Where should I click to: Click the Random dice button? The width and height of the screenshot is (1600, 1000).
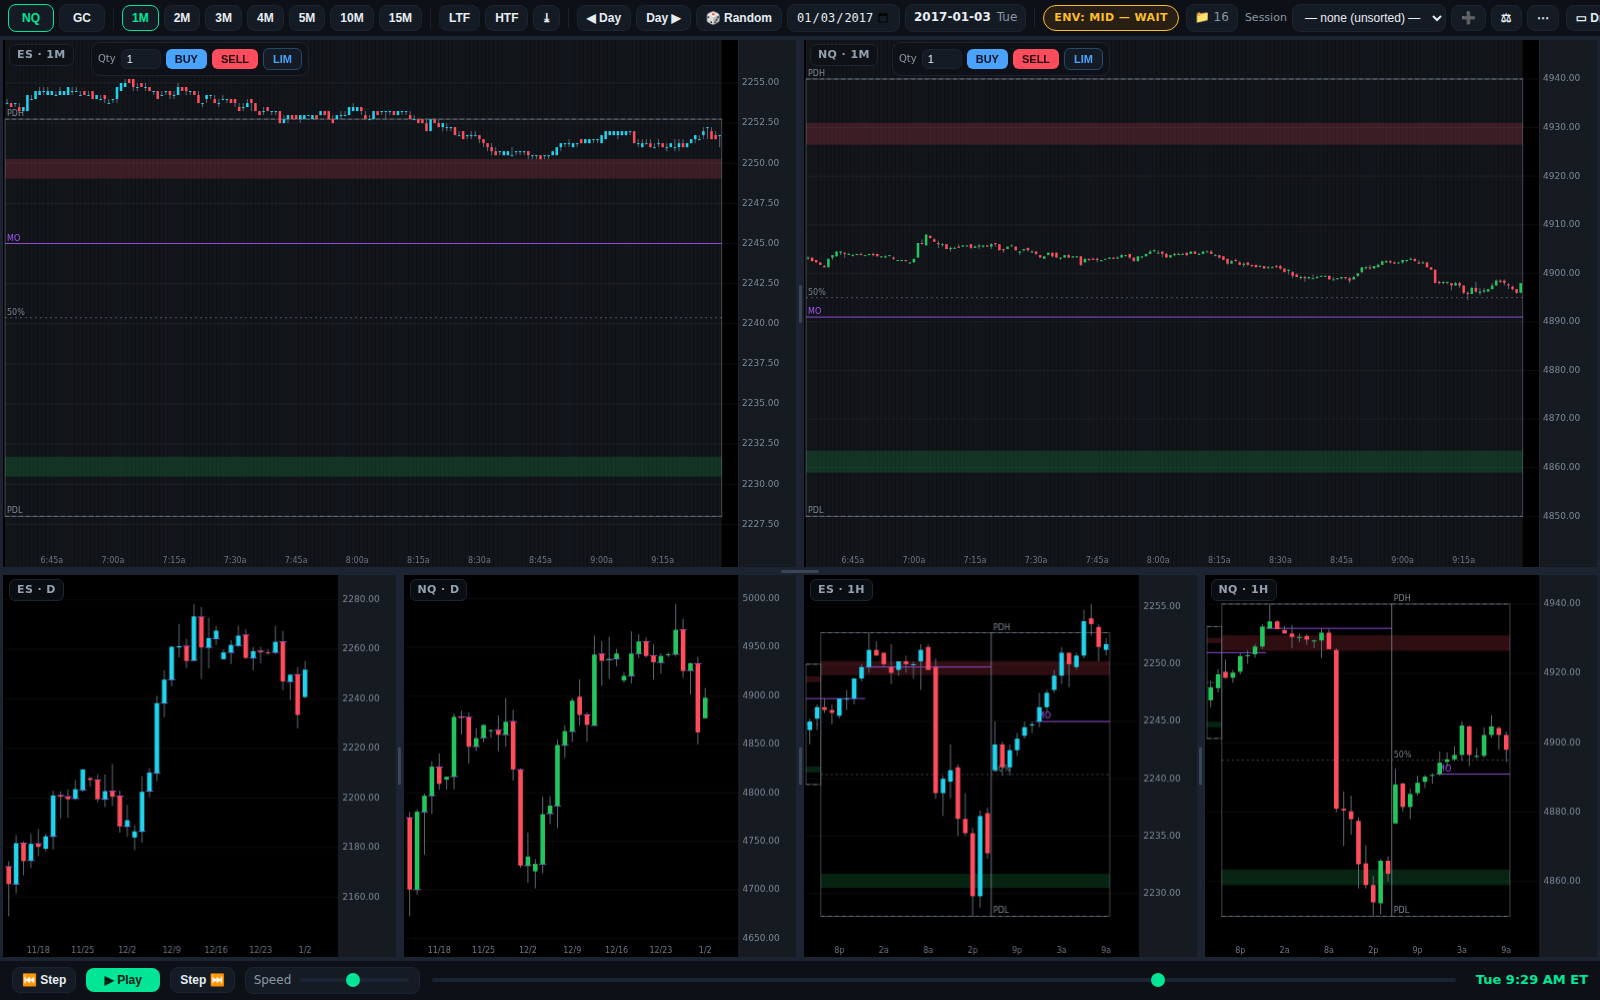point(739,18)
